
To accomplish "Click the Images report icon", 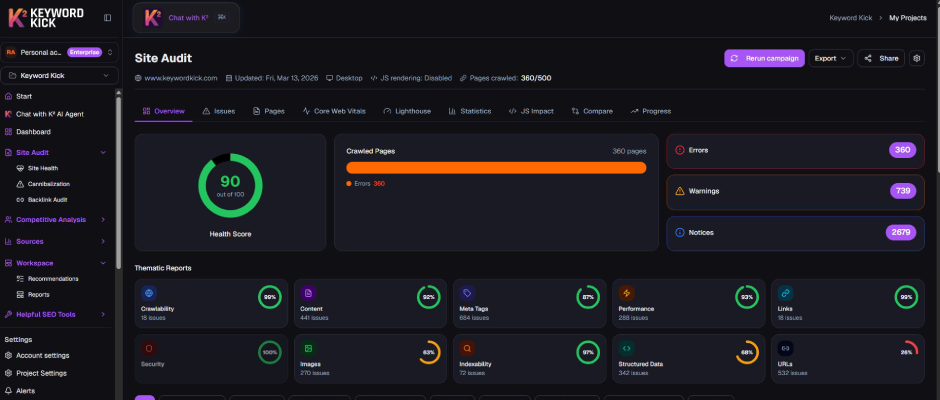I will (308, 348).
